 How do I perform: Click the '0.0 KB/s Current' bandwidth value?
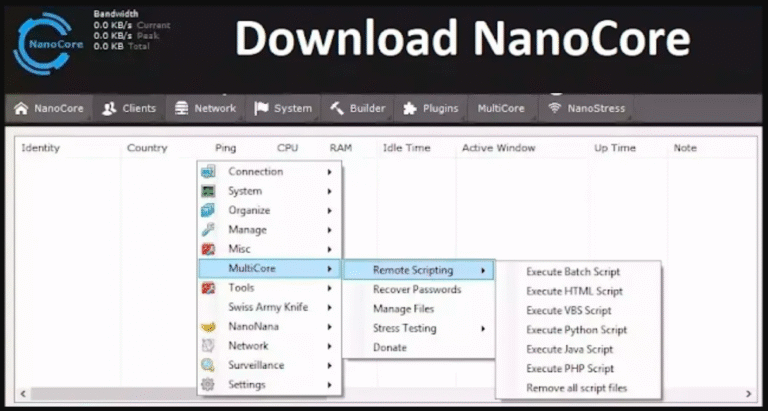(x=132, y=25)
